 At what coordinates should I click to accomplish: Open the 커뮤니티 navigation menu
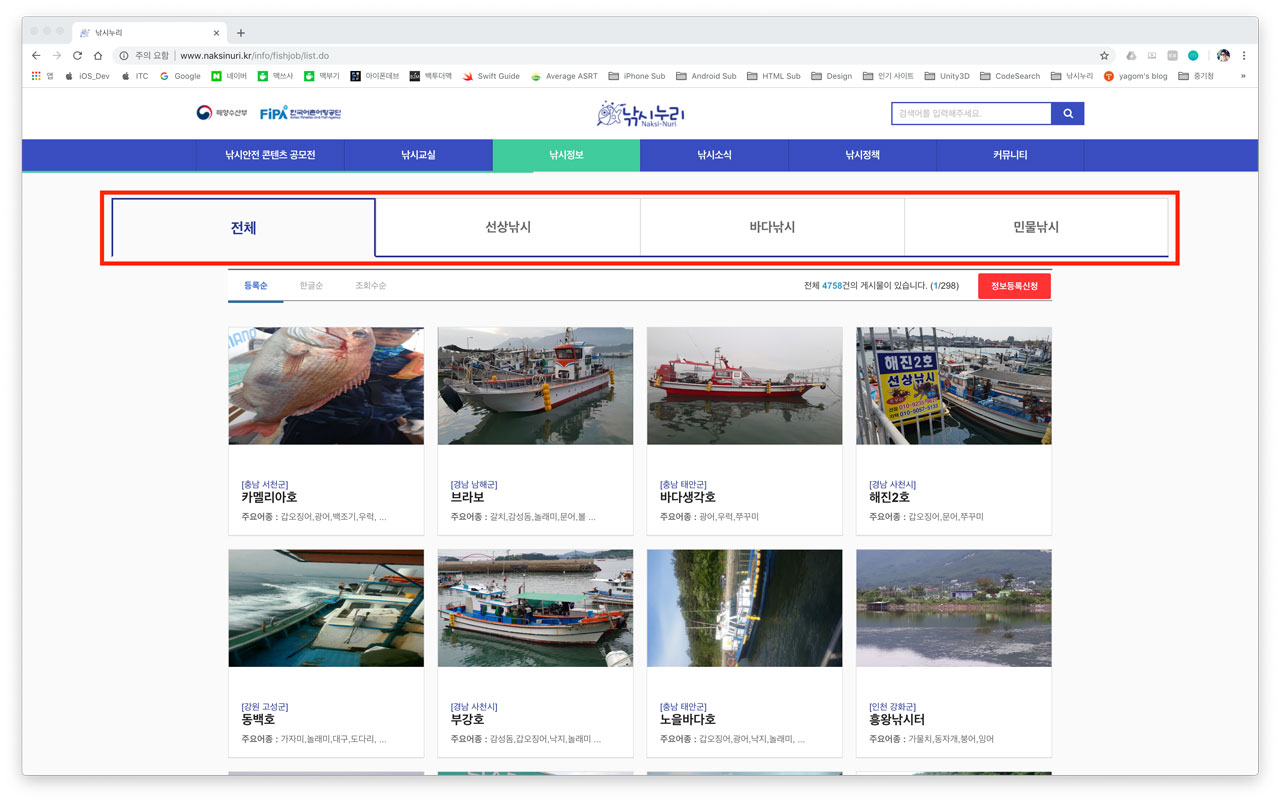coord(1010,155)
